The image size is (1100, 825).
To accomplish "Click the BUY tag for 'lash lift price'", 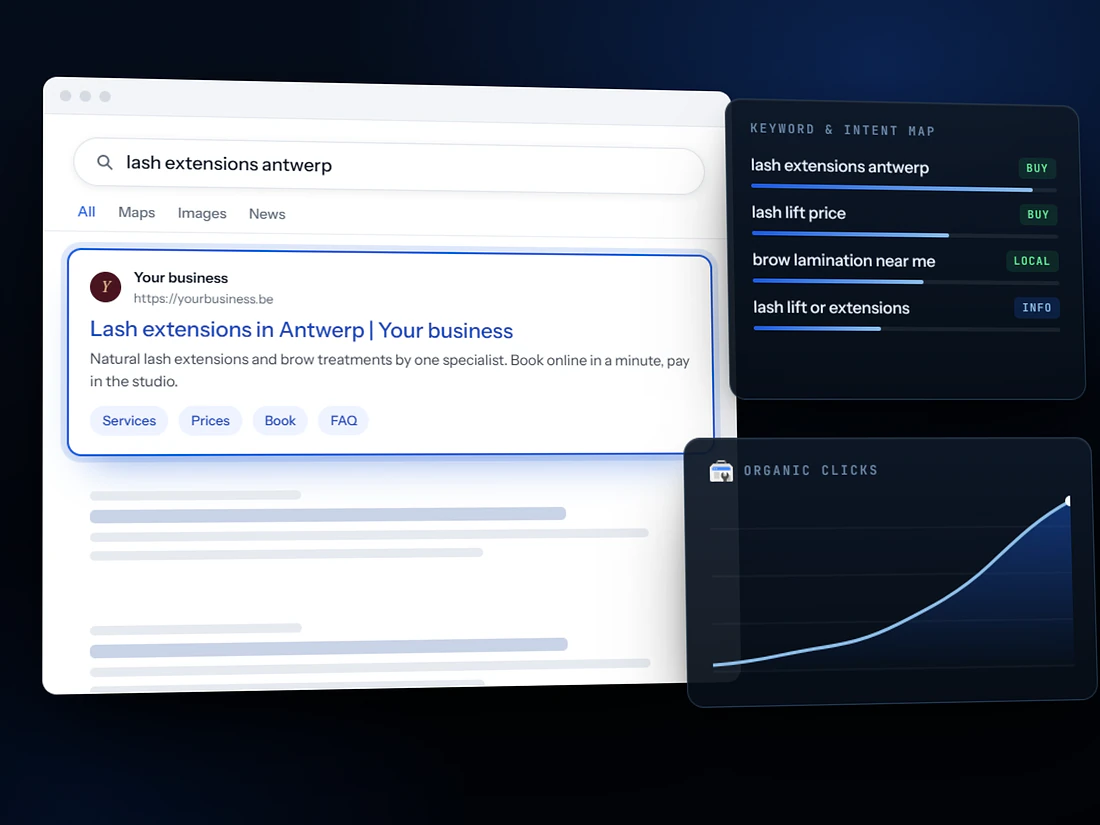I will [x=1038, y=215].
